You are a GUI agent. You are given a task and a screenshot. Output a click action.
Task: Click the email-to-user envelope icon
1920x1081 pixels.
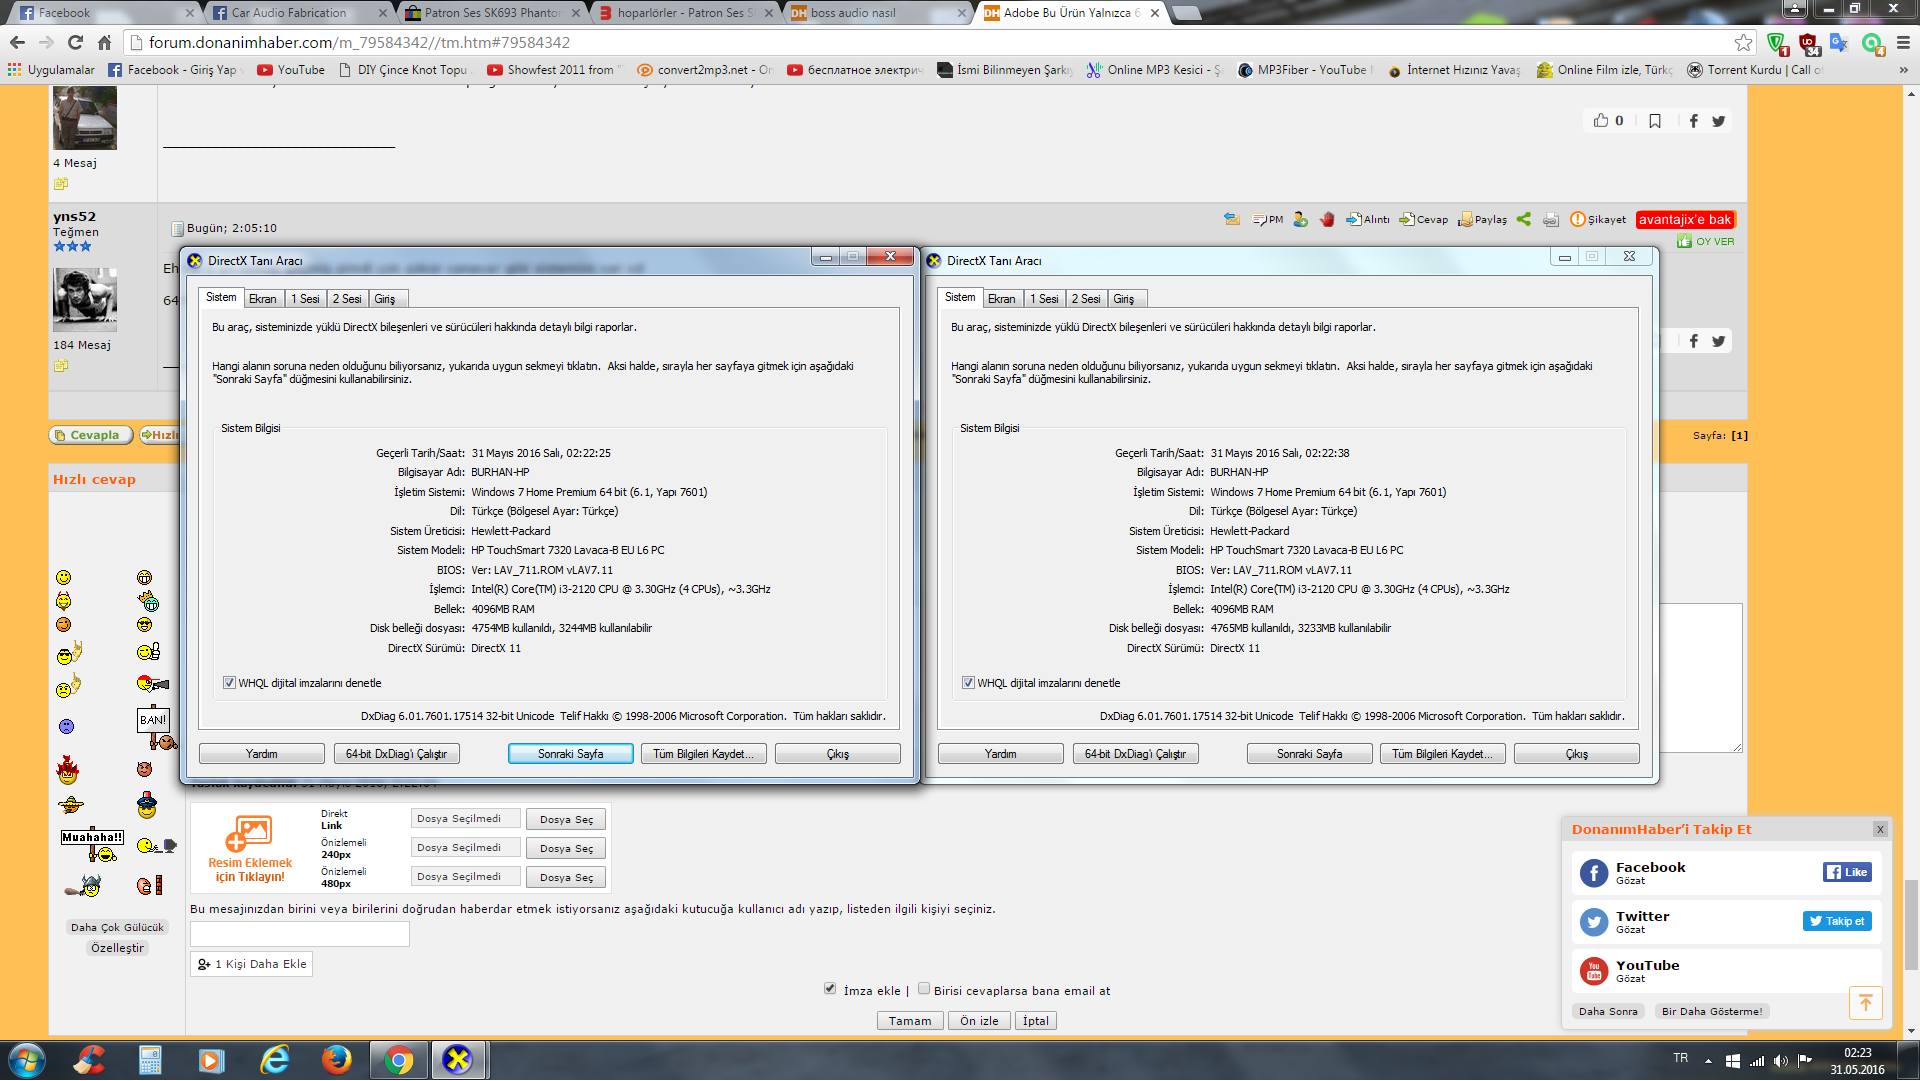1232,219
